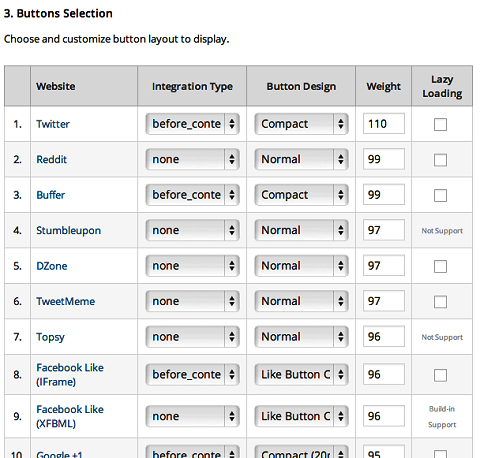This screenshot has height=458, width=480.
Task: Open Stumbleupon button design dropdown
Action: pyautogui.click(x=301, y=230)
